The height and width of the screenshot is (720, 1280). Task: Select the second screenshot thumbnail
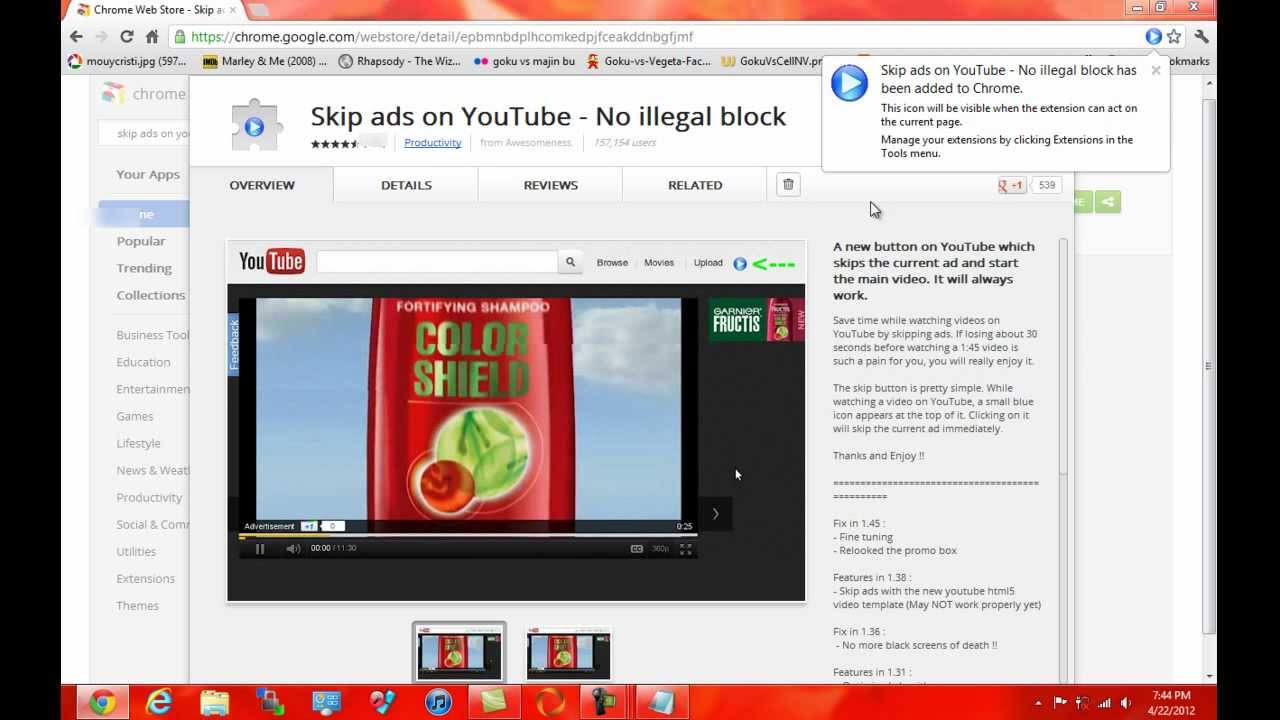coord(568,652)
